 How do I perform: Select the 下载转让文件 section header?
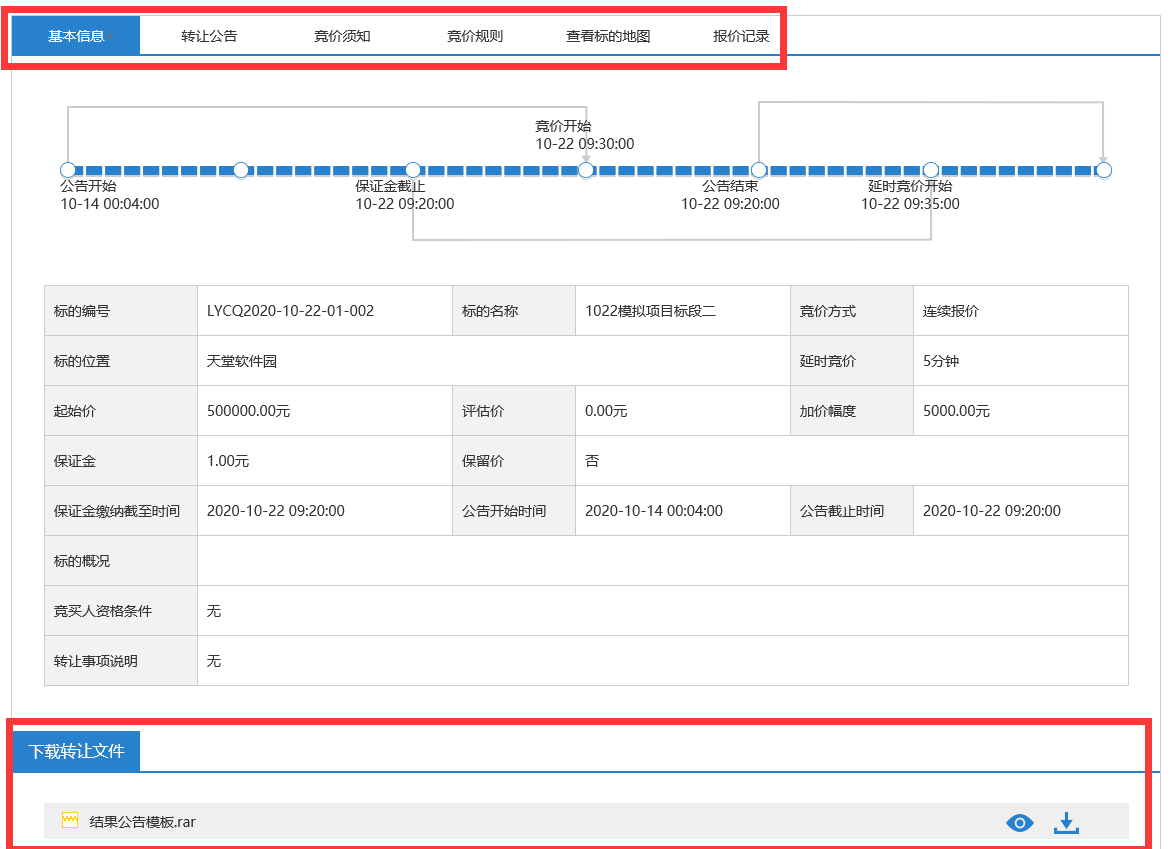coord(77,751)
